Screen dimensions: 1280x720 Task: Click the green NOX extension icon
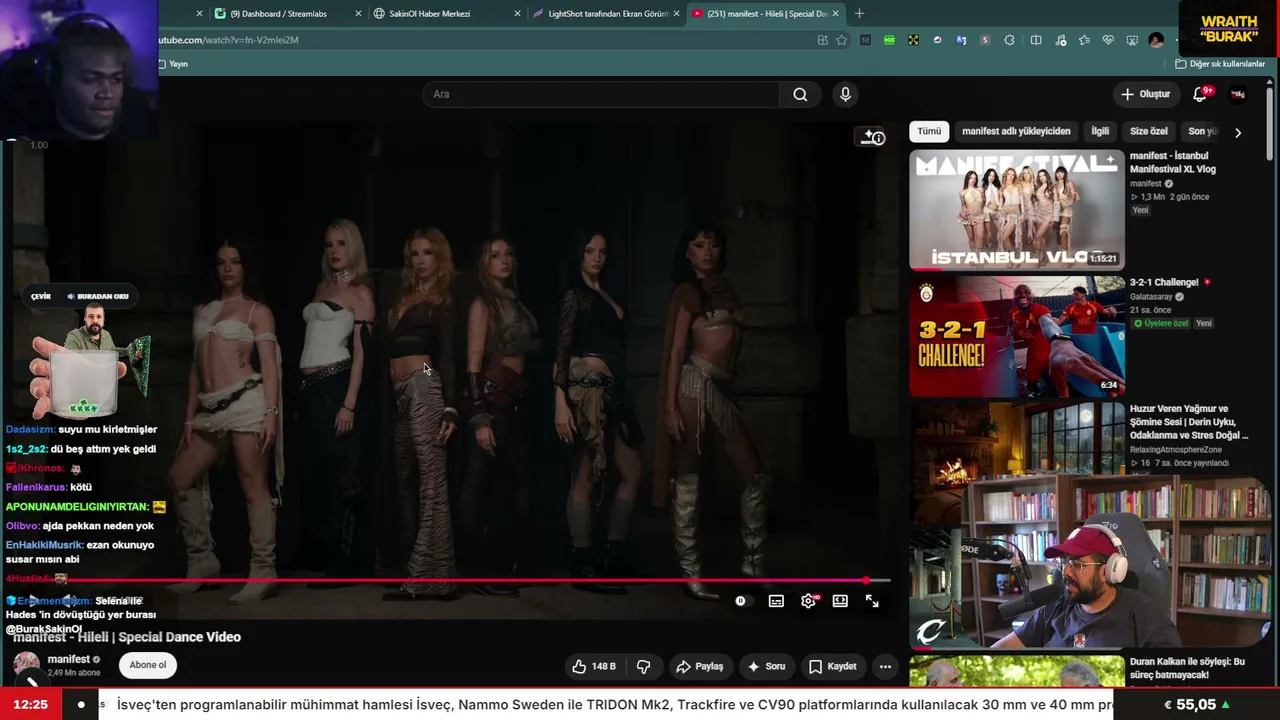(889, 40)
